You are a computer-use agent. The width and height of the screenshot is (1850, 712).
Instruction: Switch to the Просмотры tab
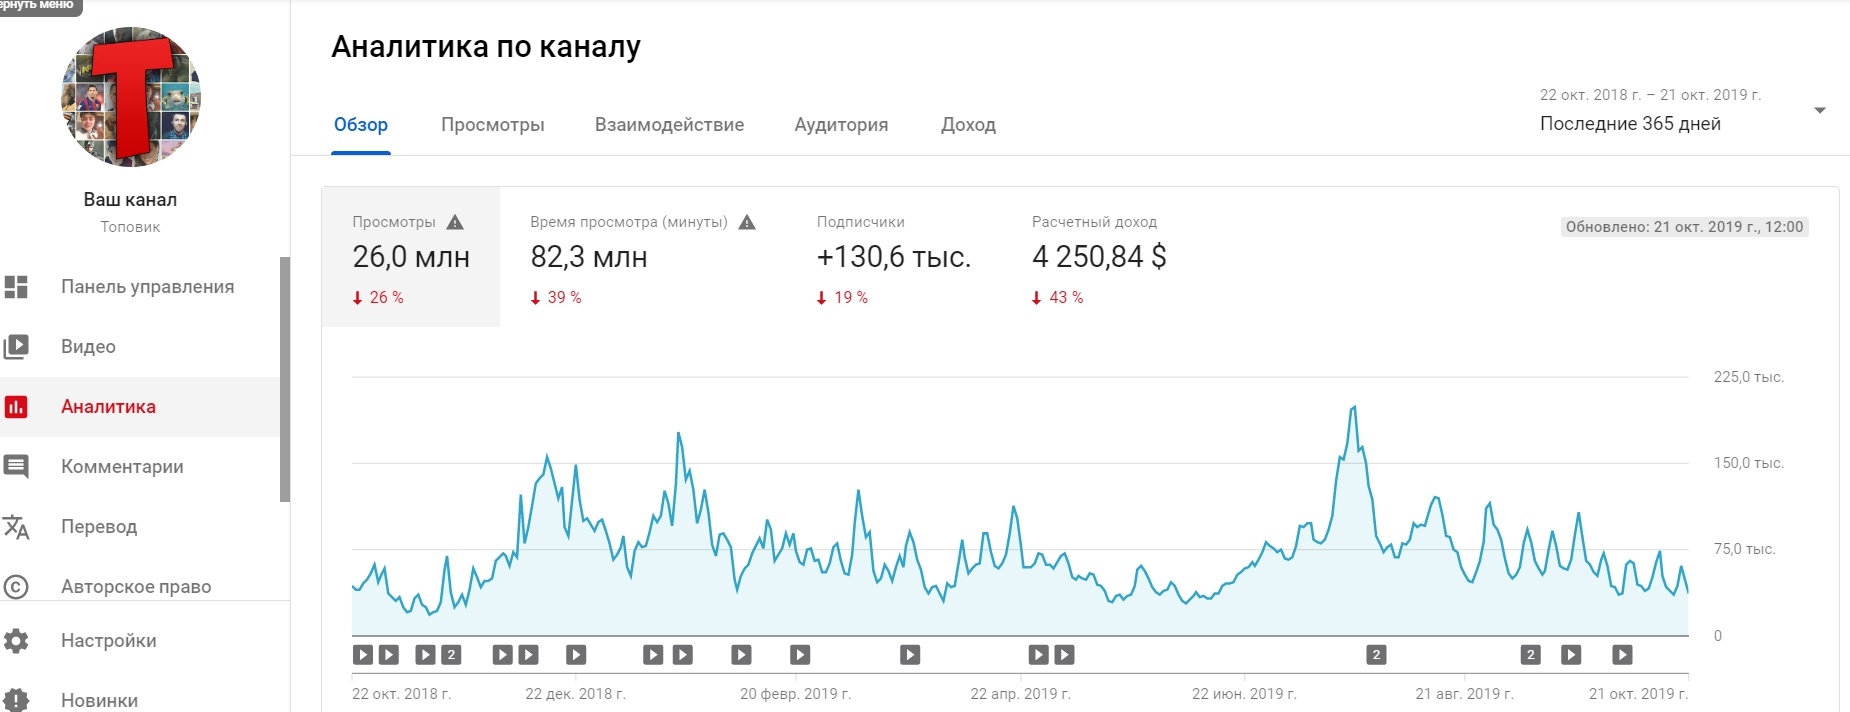pos(493,125)
